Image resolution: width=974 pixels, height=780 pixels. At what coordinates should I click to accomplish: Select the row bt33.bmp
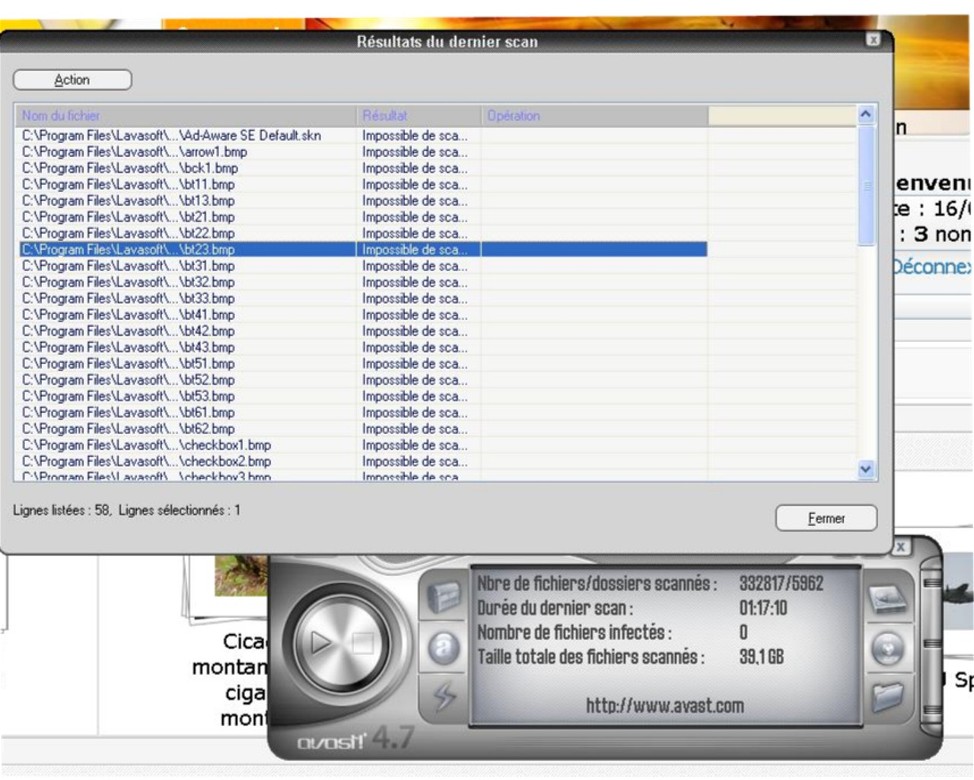point(363,299)
